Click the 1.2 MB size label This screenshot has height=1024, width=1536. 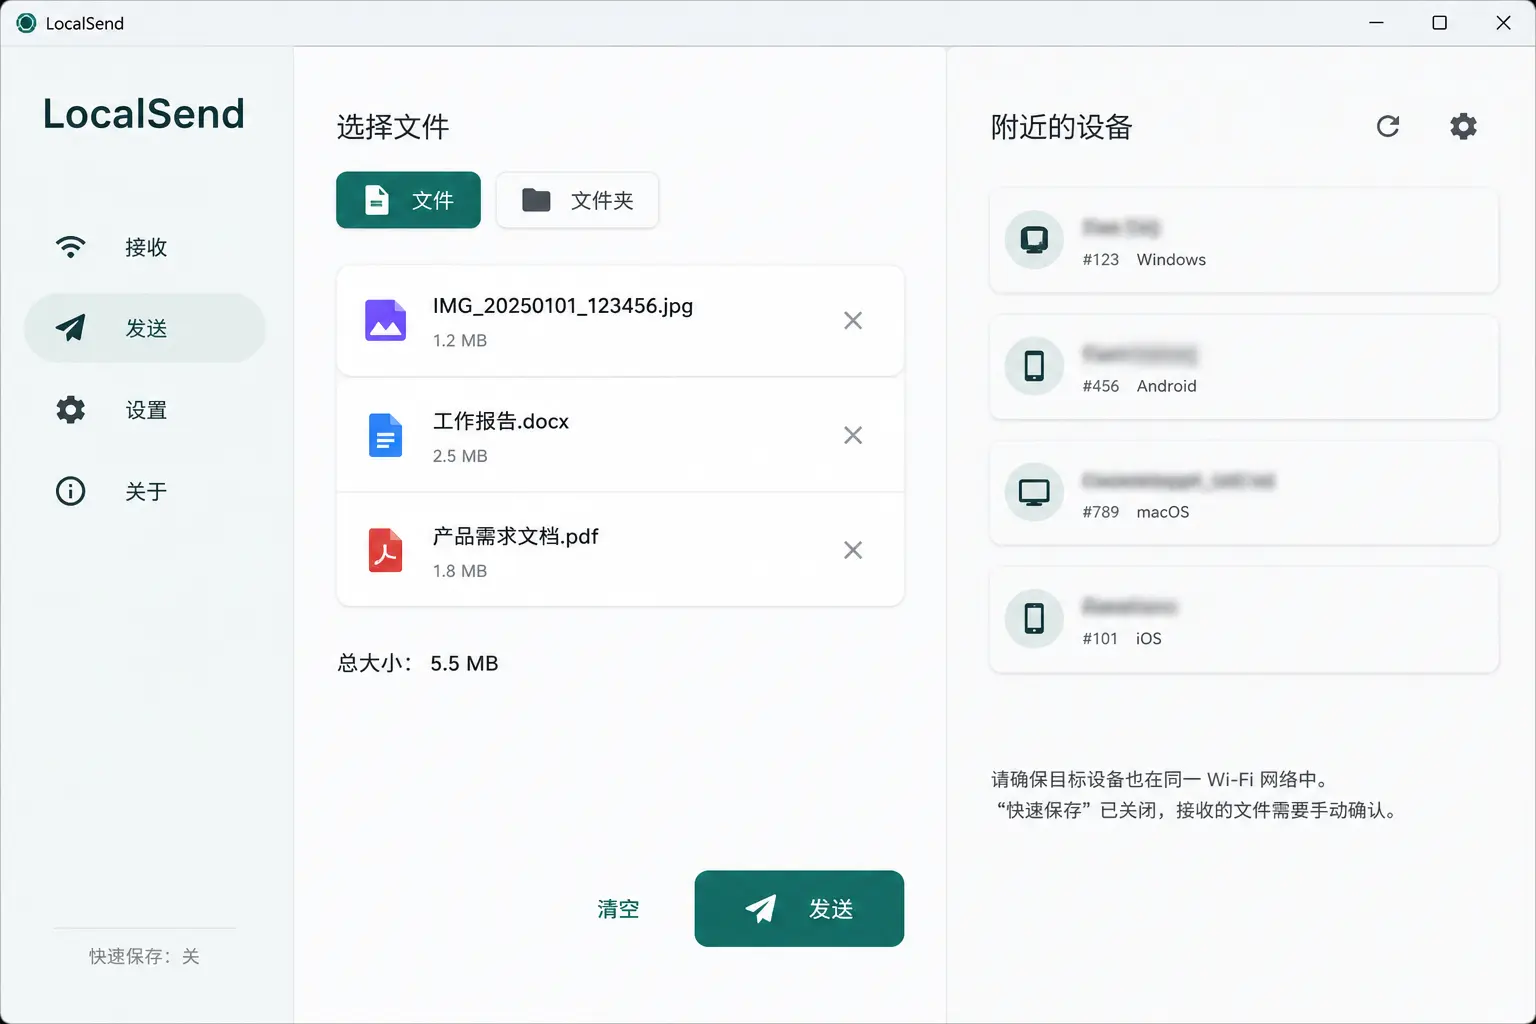[x=460, y=341]
